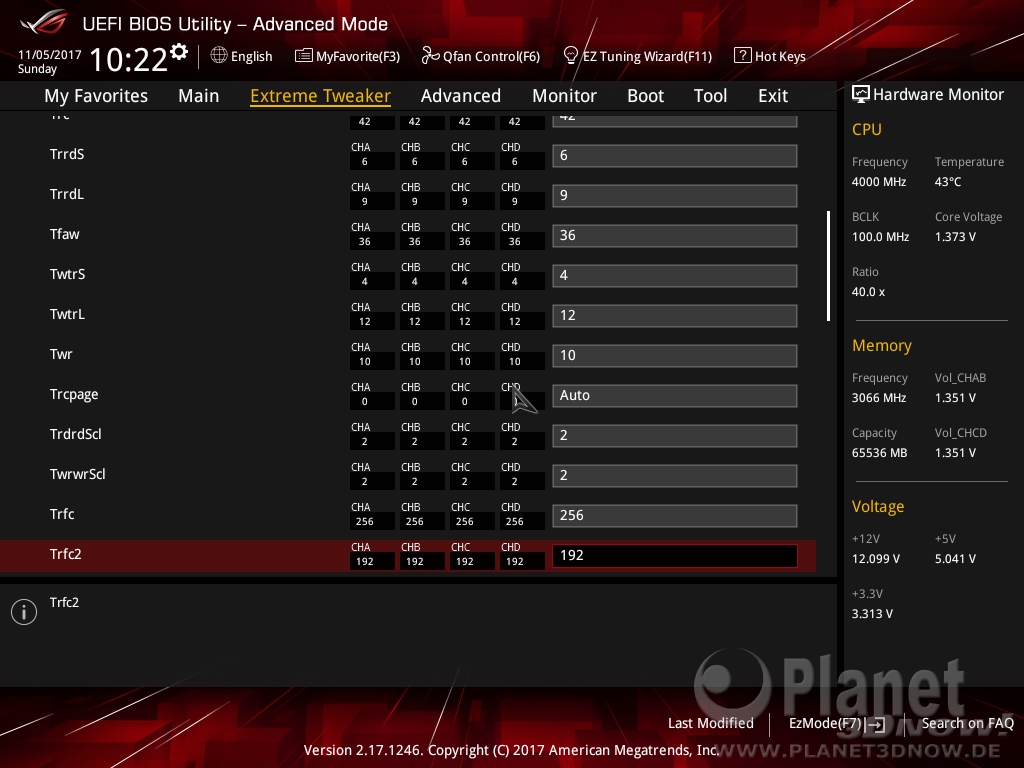Select the TrrdL setting label
The width and height of the screenshot is (1024, 768).
[67, 194]
